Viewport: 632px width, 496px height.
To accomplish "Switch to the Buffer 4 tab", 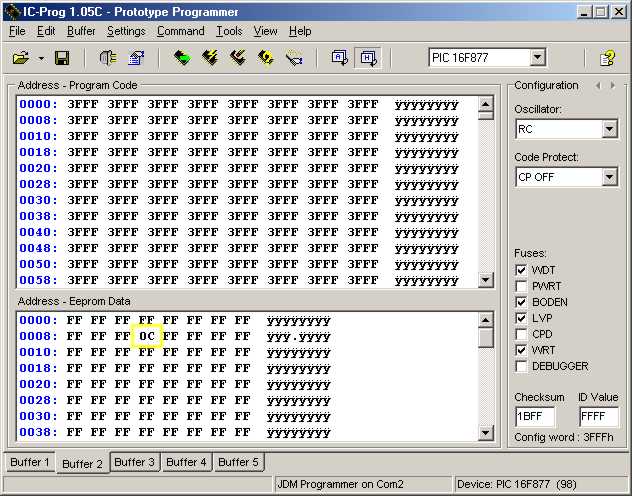I will 186,462.
